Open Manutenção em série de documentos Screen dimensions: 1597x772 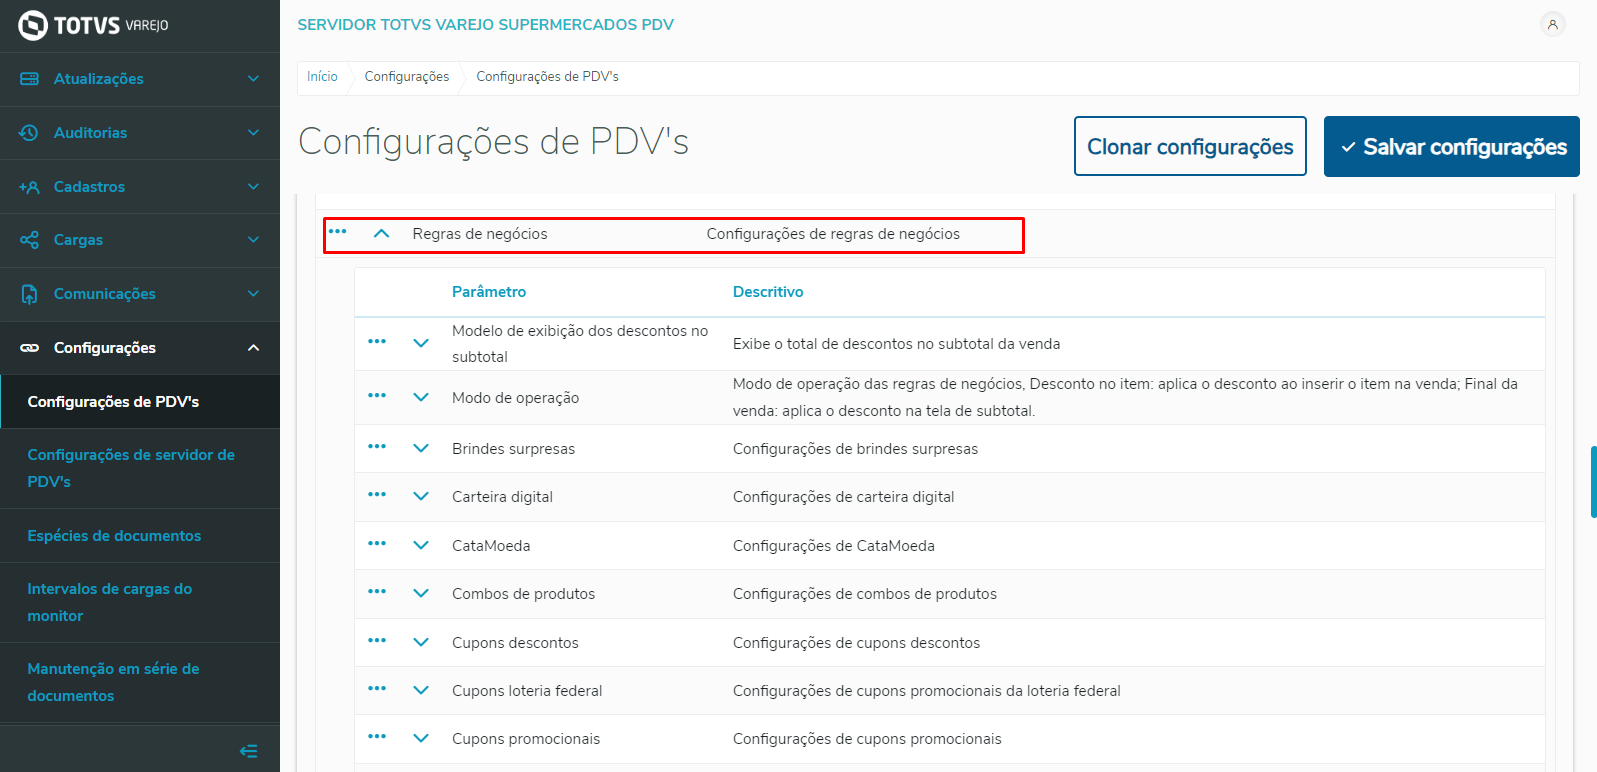point(140,682)
